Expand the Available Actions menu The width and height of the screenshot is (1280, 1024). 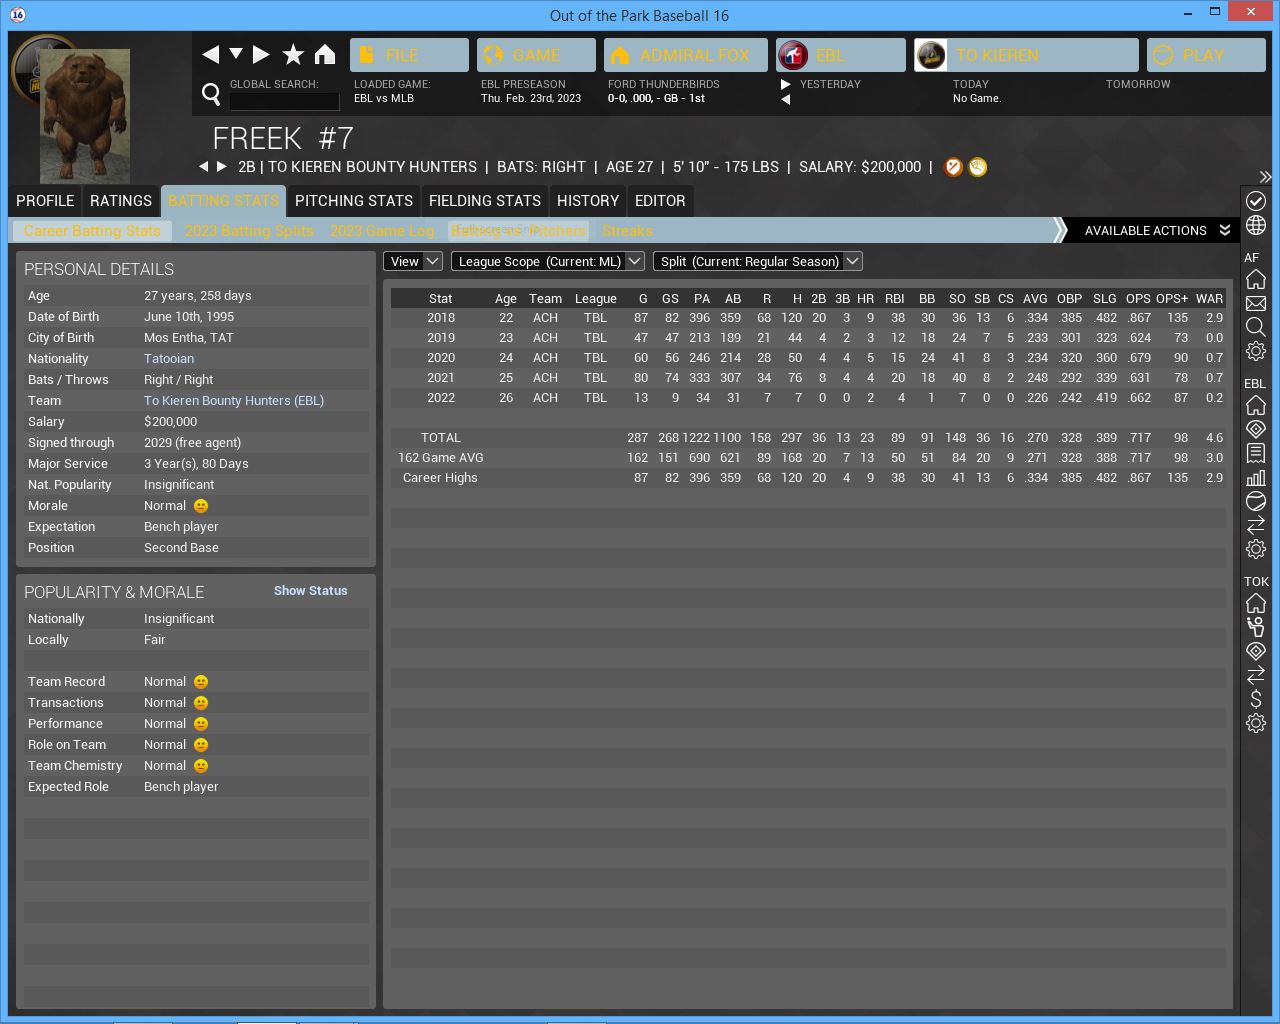pyautogui.click(x=1157, y=230)
